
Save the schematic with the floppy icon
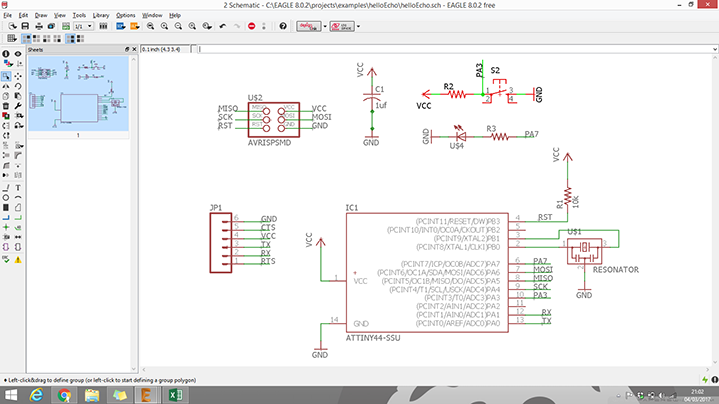25,26
